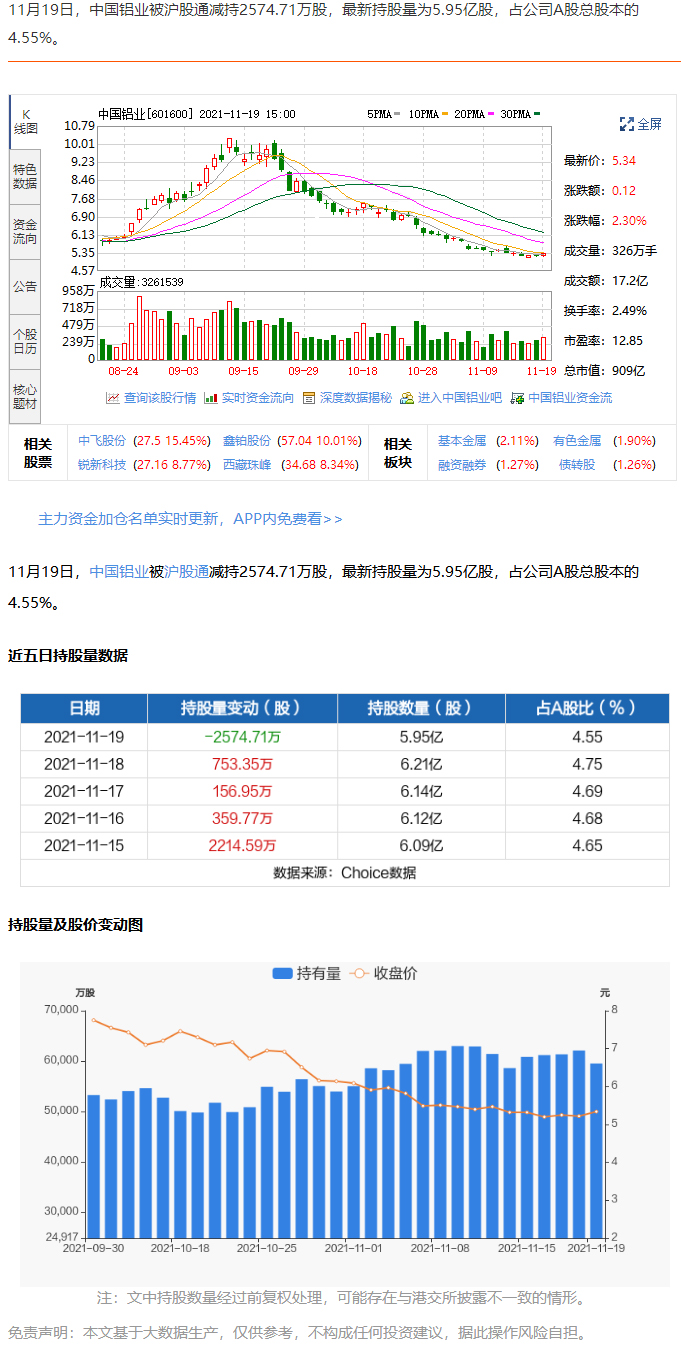
Task: Click the stock title 中国铝业[601600]
Action: point(145,114)
